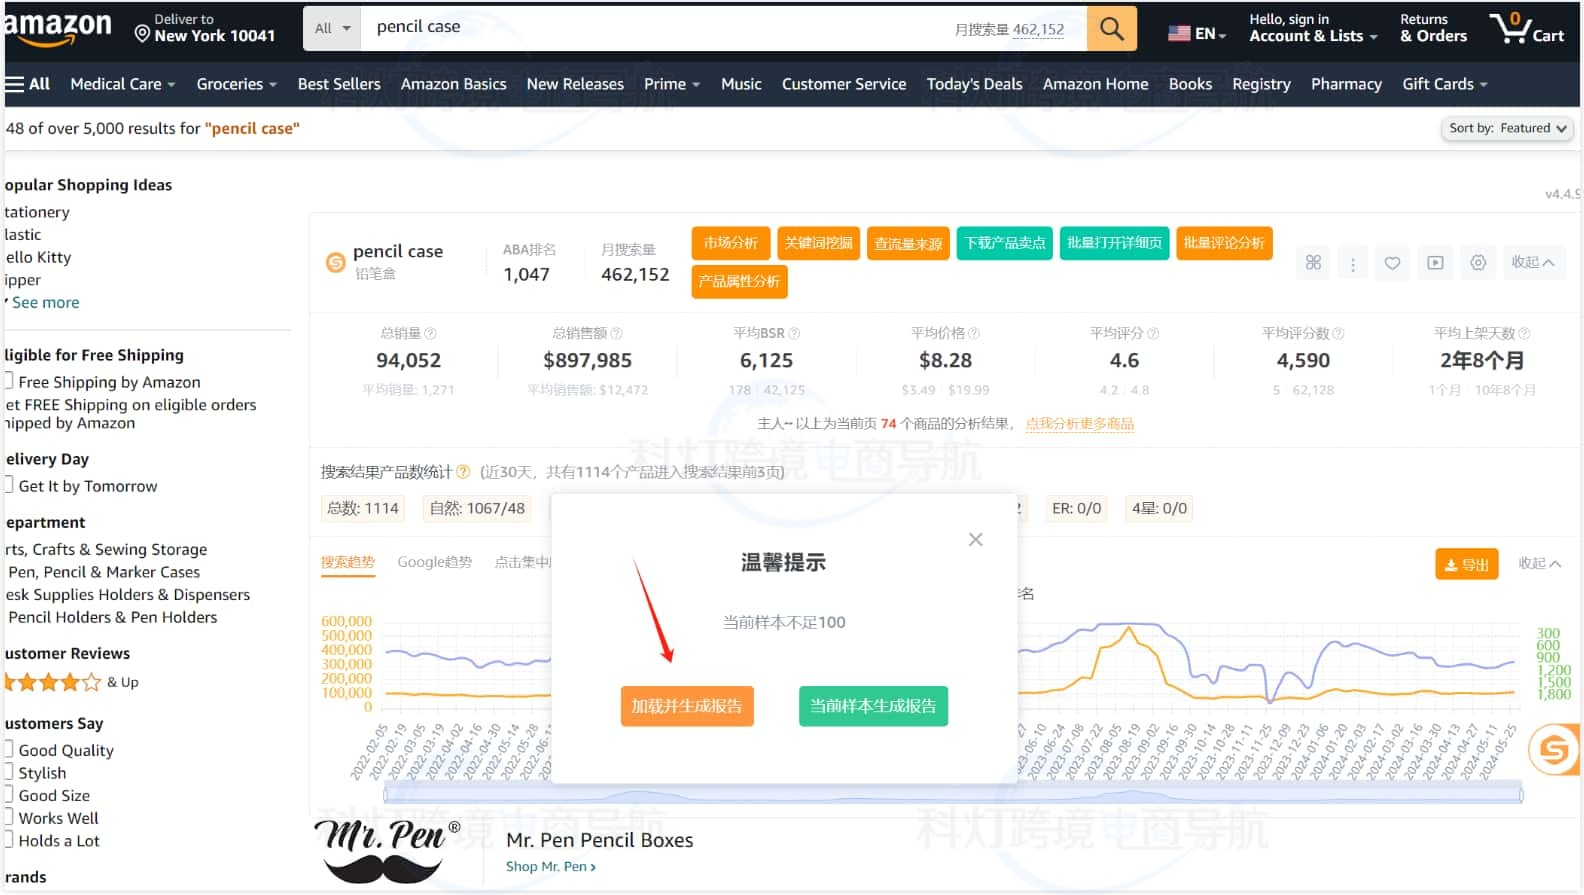This screenshot has width=1584, height=895.
Task: Open the vertical three-dot more icon
Action: click(x=1352, y=264)
